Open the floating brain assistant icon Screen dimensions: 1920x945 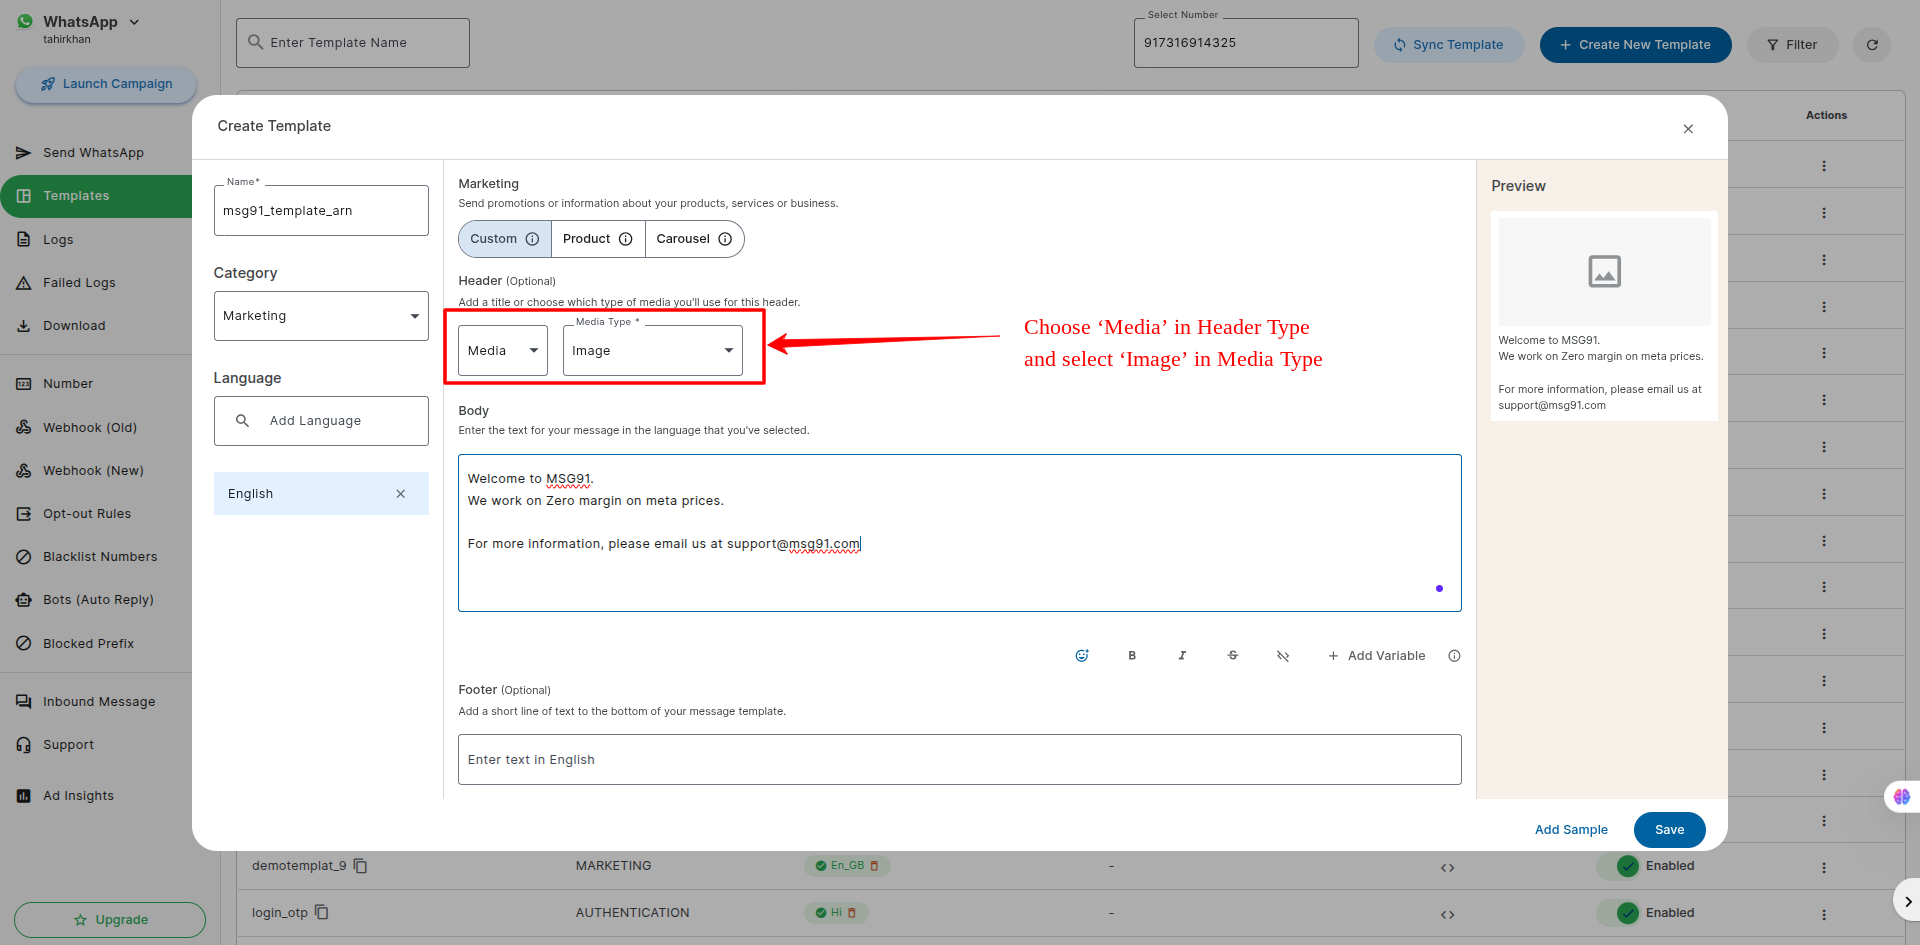point(1901,797)
